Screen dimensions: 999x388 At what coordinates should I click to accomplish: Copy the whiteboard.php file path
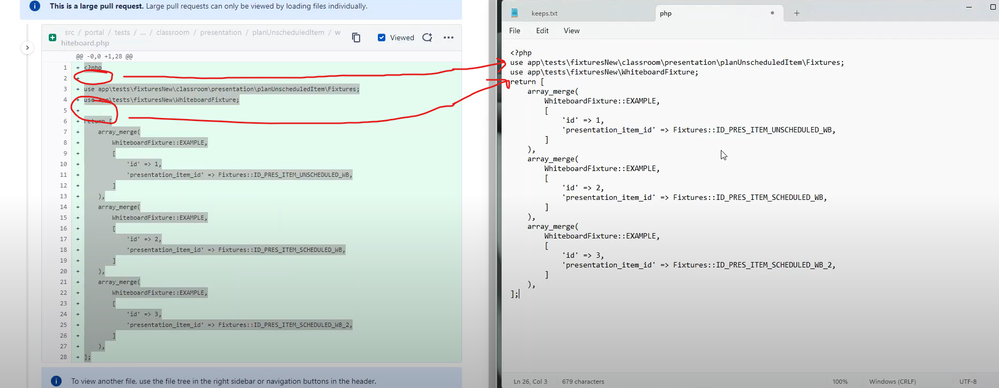click(356, 38)
